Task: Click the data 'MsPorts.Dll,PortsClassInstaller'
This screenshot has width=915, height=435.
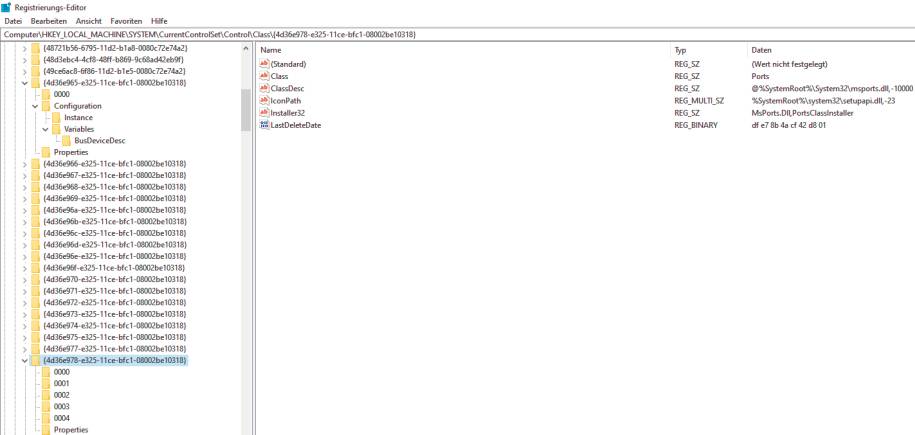Action: tap(802, 113)
